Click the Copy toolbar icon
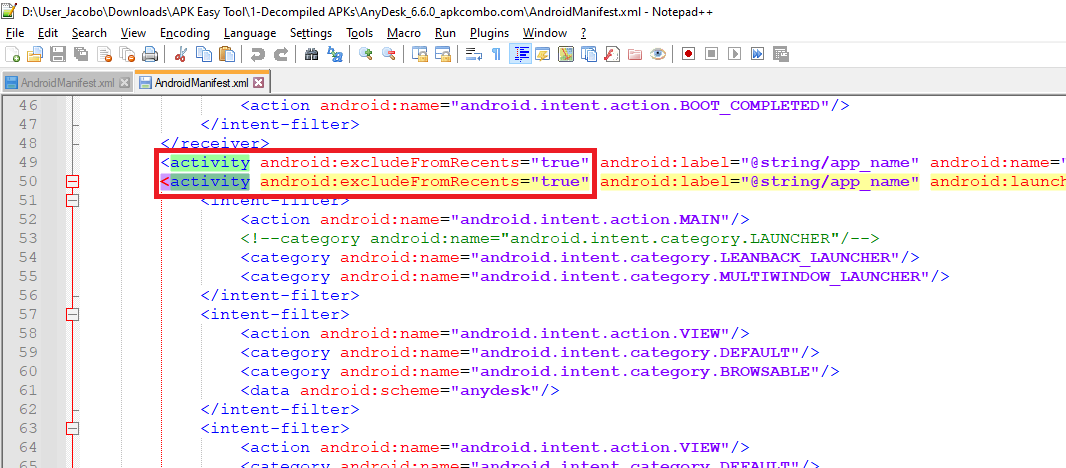Image resolution: width=1066 pixels, height=468 pixels. point(203,54)
